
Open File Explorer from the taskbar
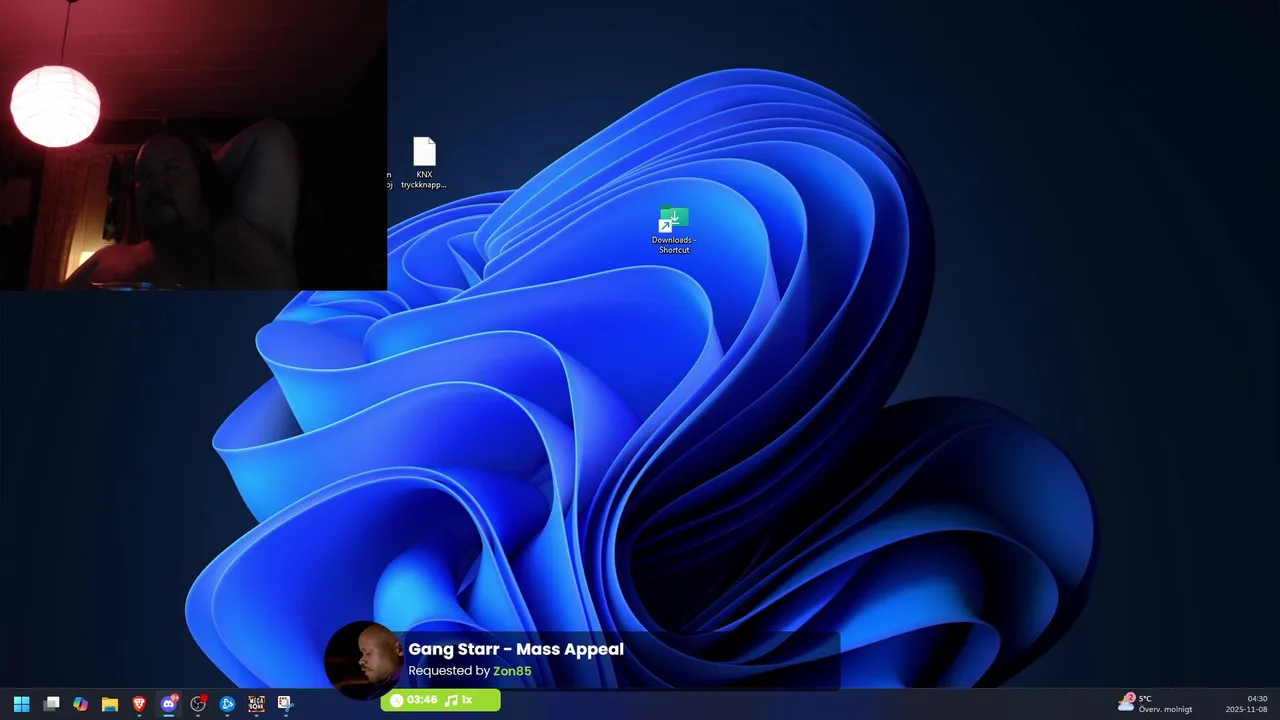pyautogui.click(x=110, y=704)
